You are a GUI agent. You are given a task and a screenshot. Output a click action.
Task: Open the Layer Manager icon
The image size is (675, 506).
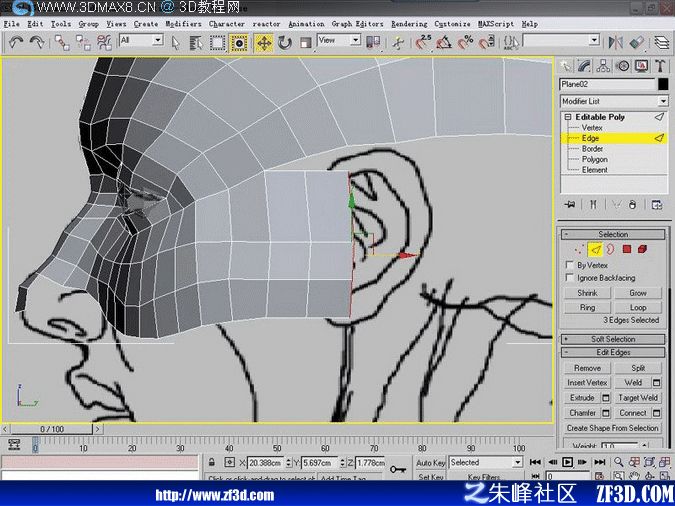point(662,43)
